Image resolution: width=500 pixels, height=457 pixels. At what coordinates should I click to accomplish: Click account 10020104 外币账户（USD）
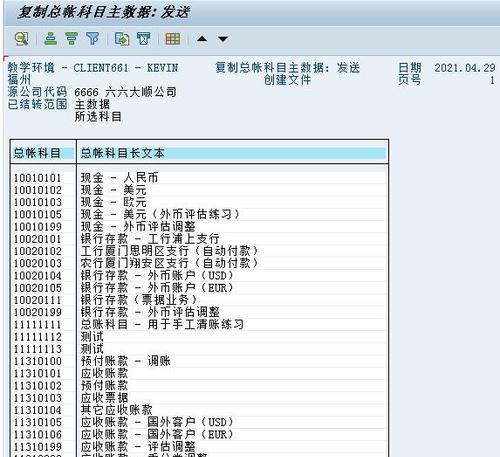pyautogui.click(x=199, y=275)
